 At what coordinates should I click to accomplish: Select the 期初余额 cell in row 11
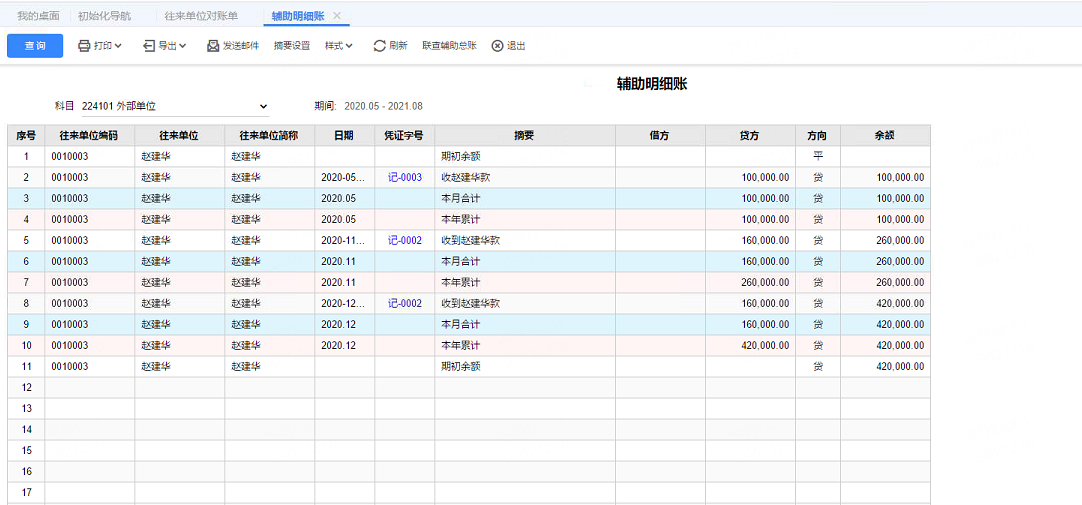524,366
